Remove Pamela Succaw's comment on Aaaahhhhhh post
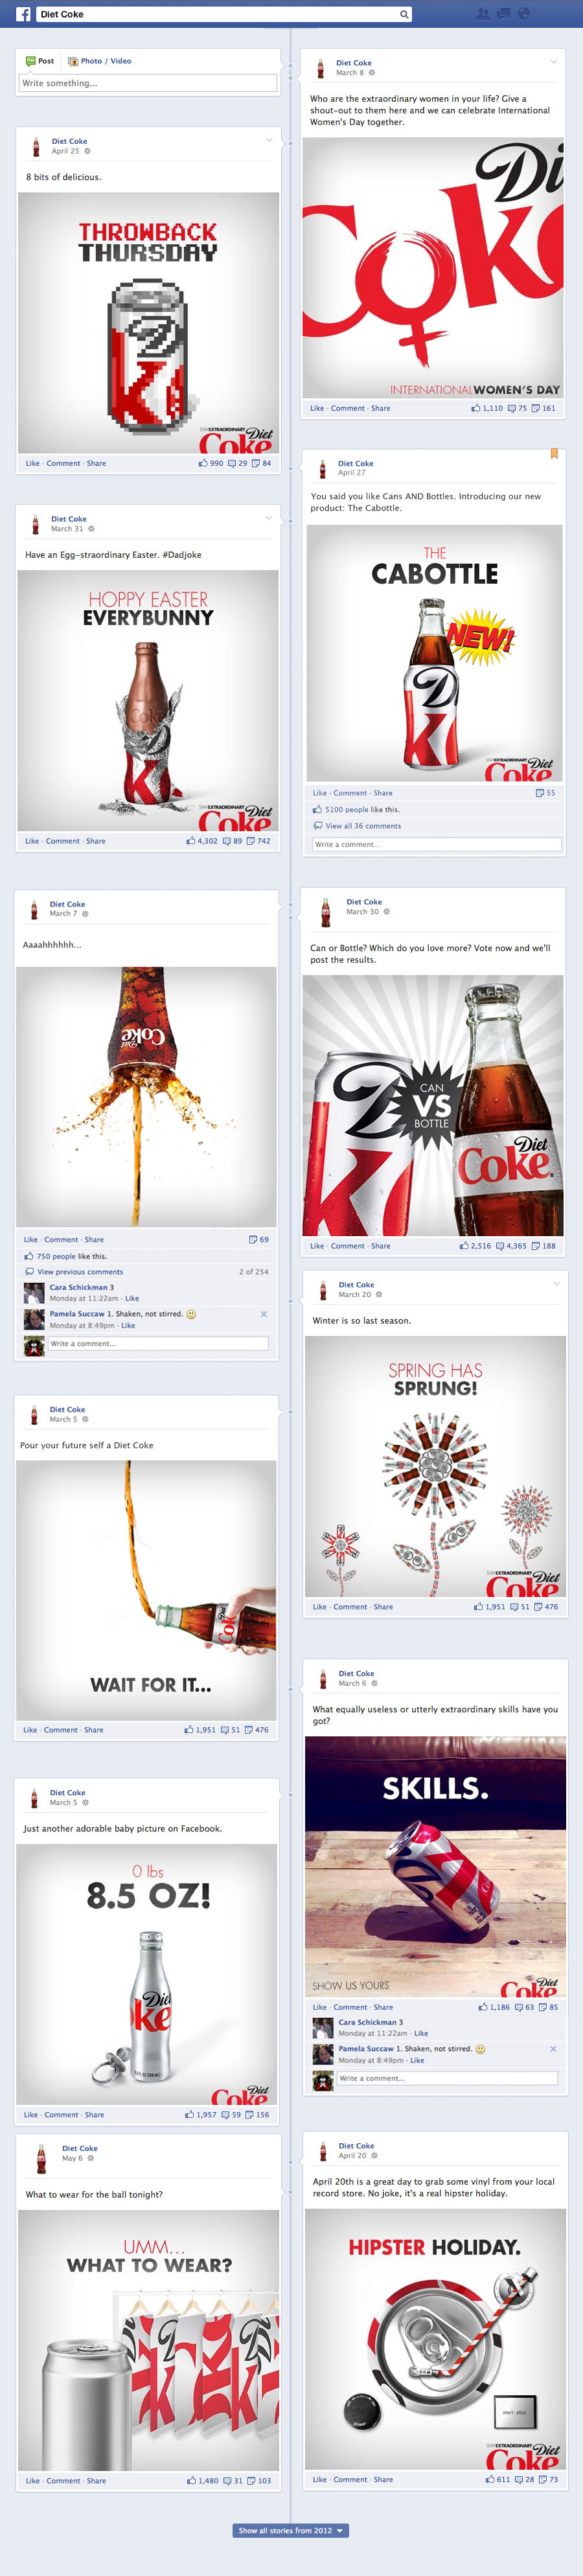Viewport: 583px width, 2576px height. [x=264, y=1314]
